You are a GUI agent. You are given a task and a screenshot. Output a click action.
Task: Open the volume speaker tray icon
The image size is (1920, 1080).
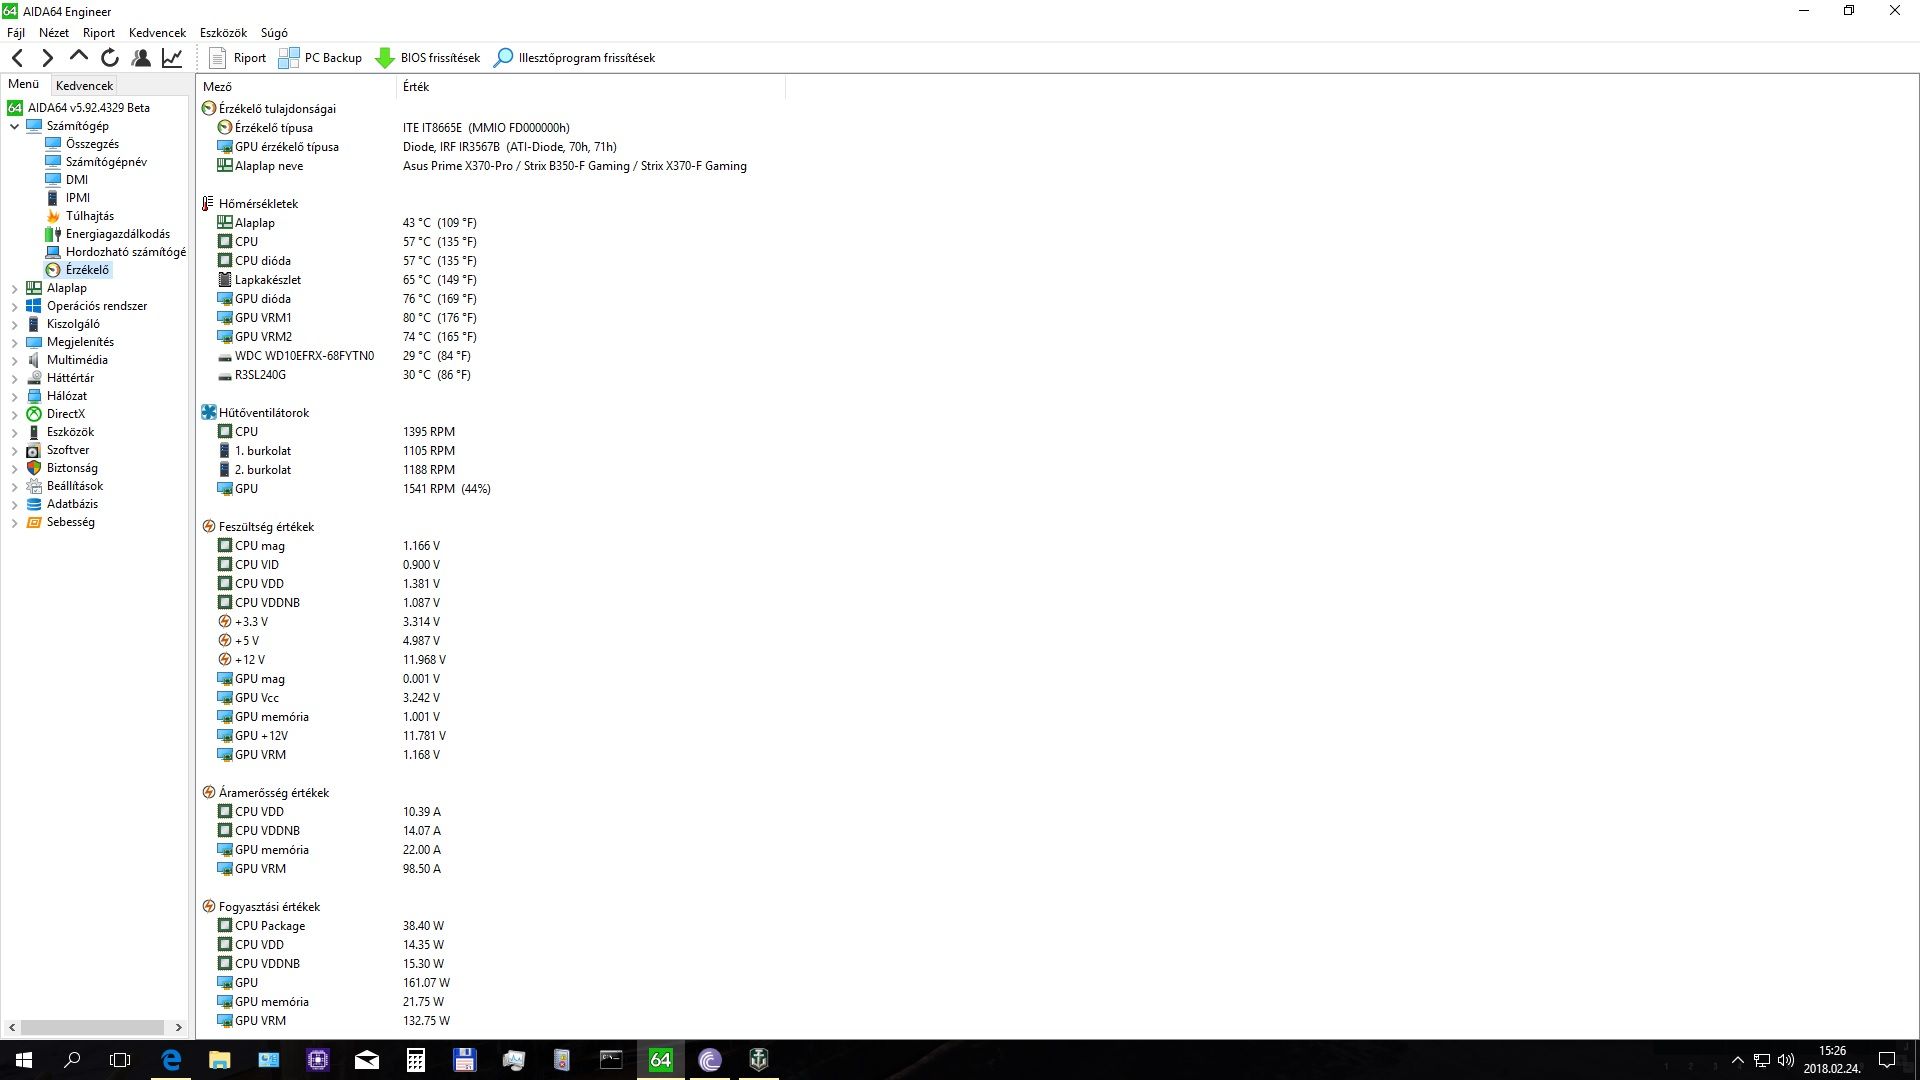tap(1785, 1060)
